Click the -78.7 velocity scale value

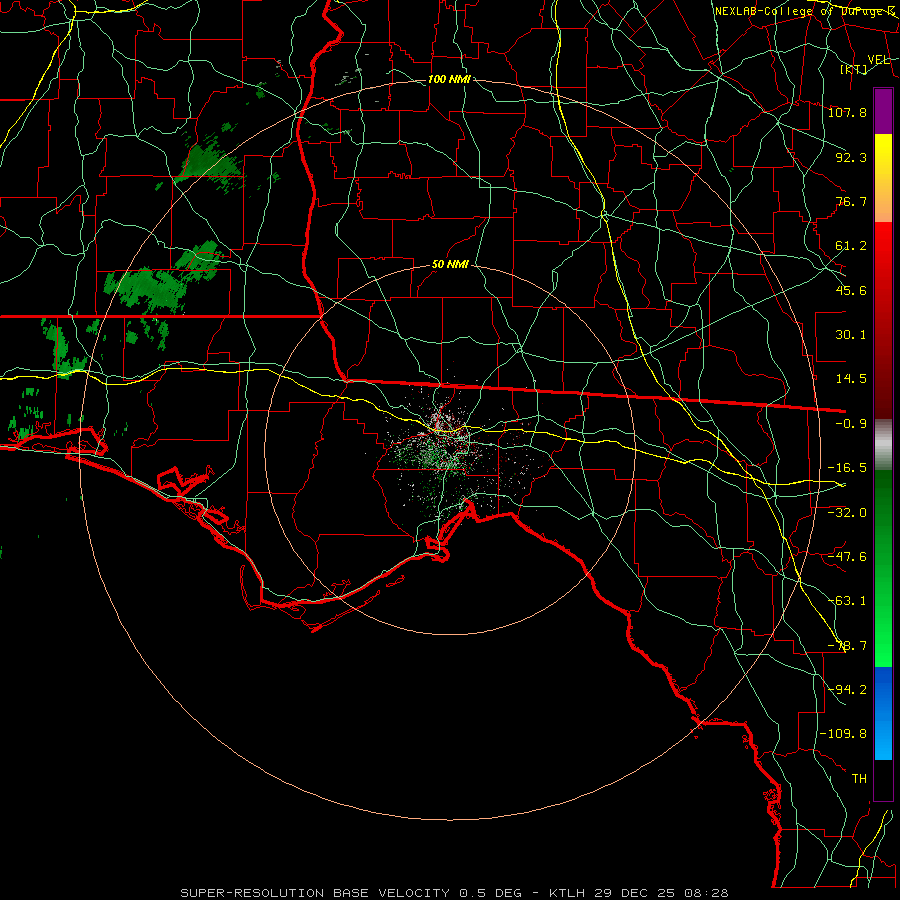coord(847,646)
